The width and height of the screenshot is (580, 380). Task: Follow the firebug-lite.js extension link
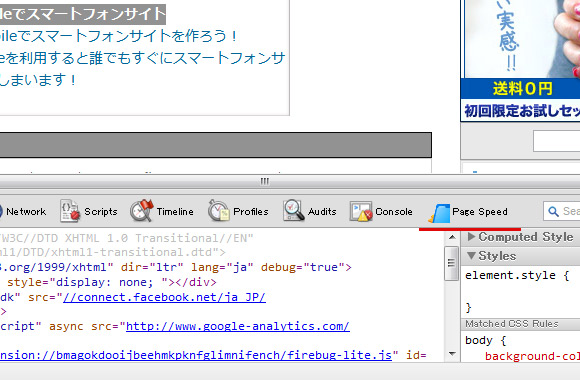click(x=196, y=355)
